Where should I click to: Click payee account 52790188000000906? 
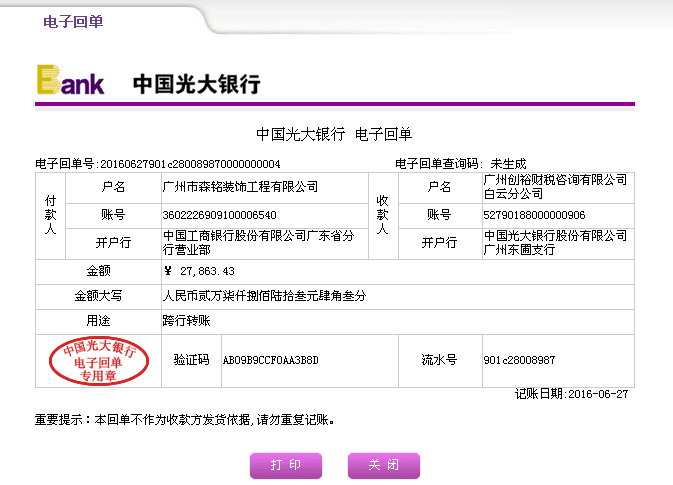coord(534,215)
